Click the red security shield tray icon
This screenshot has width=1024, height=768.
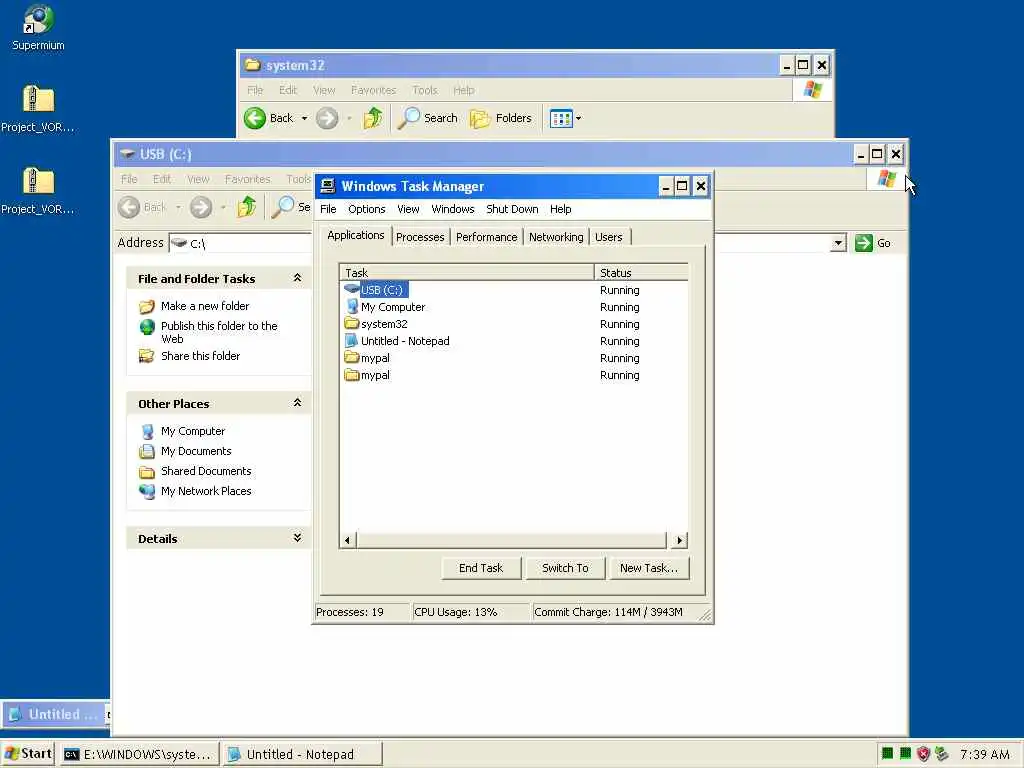click(x=923, y=754)
